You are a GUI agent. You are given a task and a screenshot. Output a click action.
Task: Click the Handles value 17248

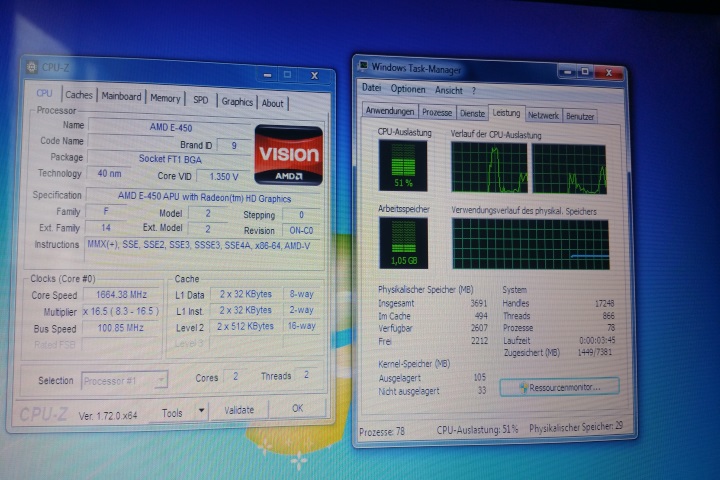(x=604, y=304)
